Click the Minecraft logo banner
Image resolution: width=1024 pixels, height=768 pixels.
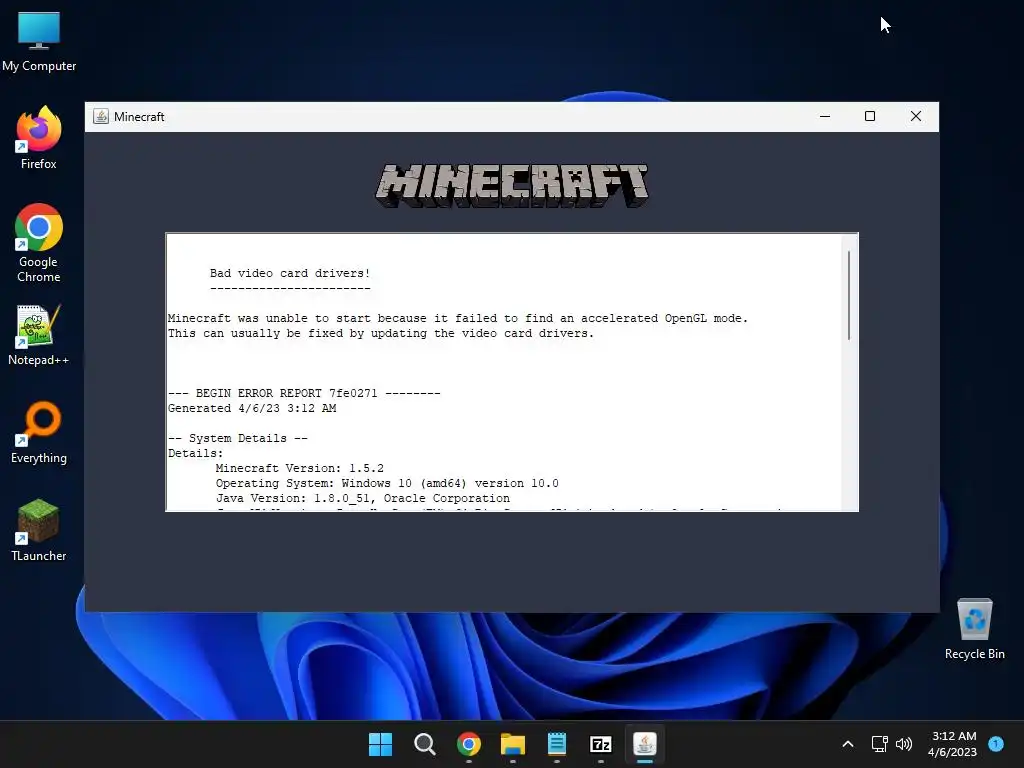pos(512,185)
